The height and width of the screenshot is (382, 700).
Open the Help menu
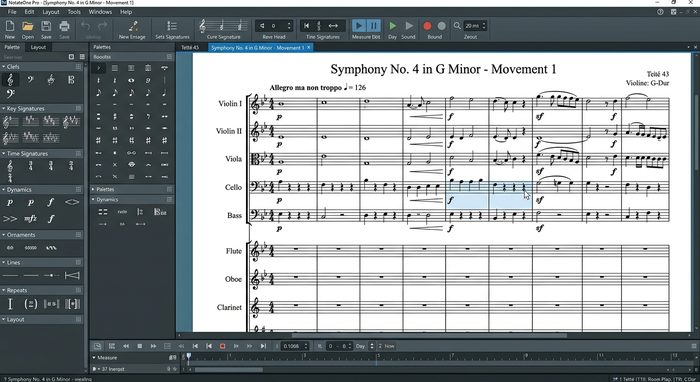[126, 12]
